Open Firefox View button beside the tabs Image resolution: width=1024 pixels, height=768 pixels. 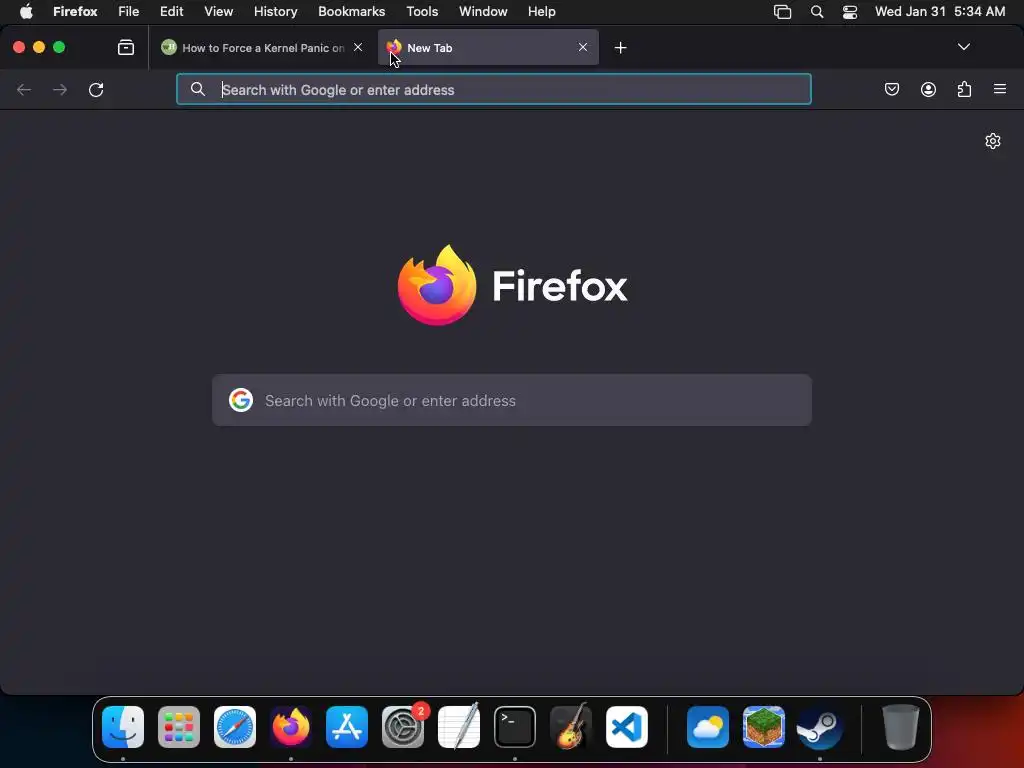pos(126,47)
